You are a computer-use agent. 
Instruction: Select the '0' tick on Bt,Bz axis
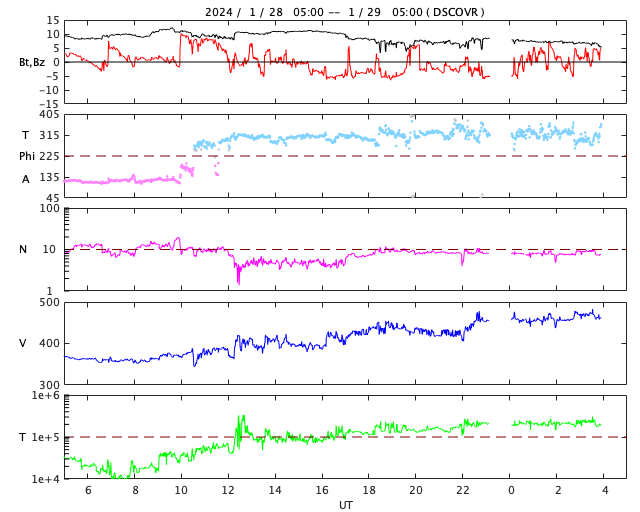tap(56, 62)
